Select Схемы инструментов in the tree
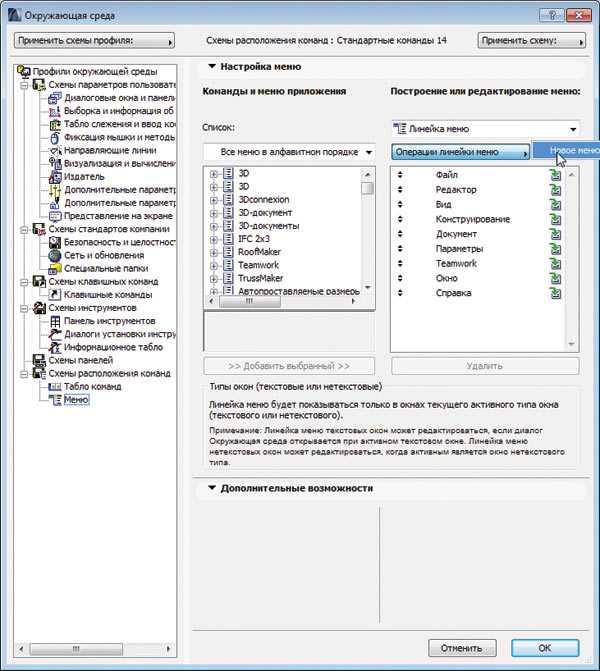600x671 pixels. [92, 308]
